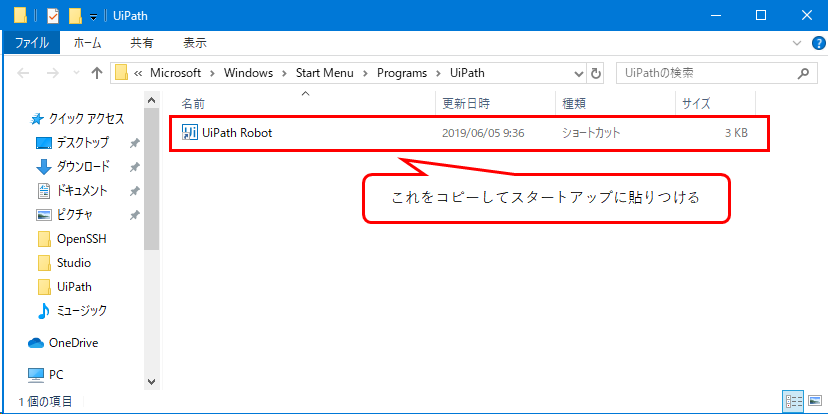Open ミュージック in navigation pane
The image size is (828, 414).
coord(82,310)
